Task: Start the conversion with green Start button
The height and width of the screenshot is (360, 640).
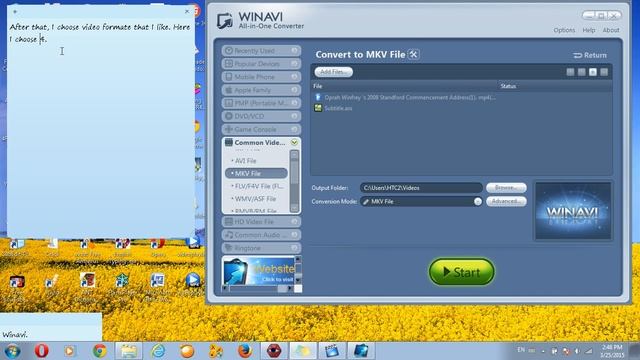Action: [x=462, y=271]
